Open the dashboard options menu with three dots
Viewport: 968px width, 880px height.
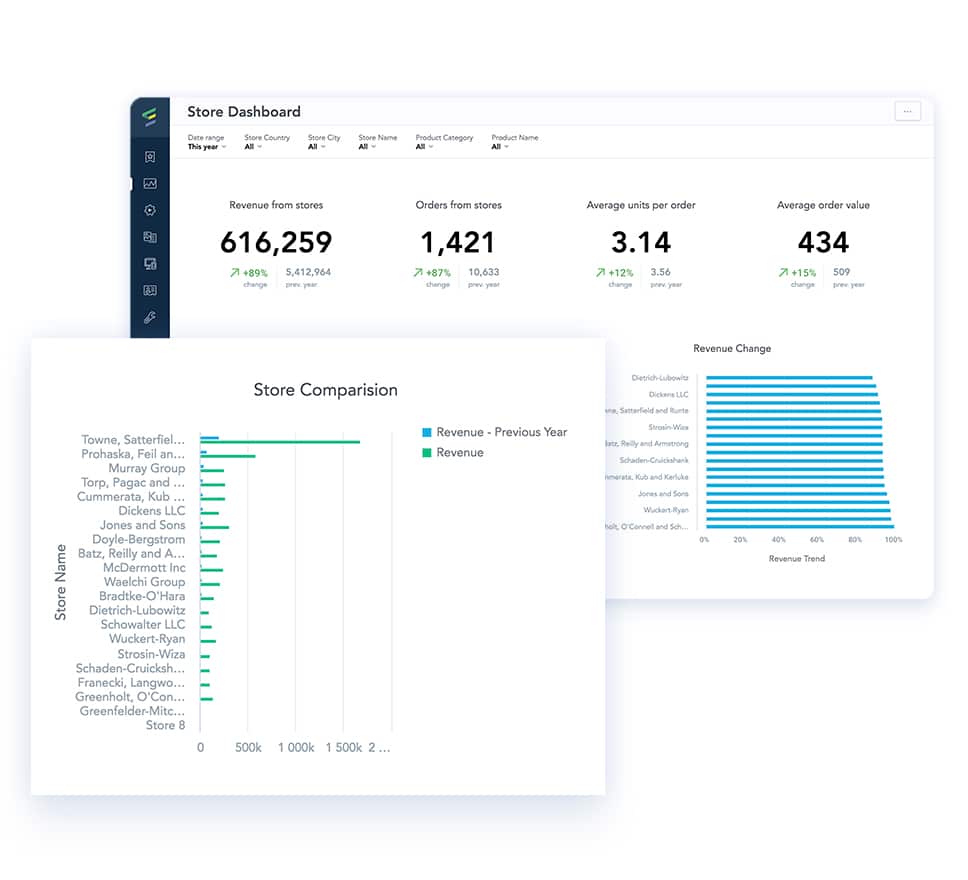908,111
